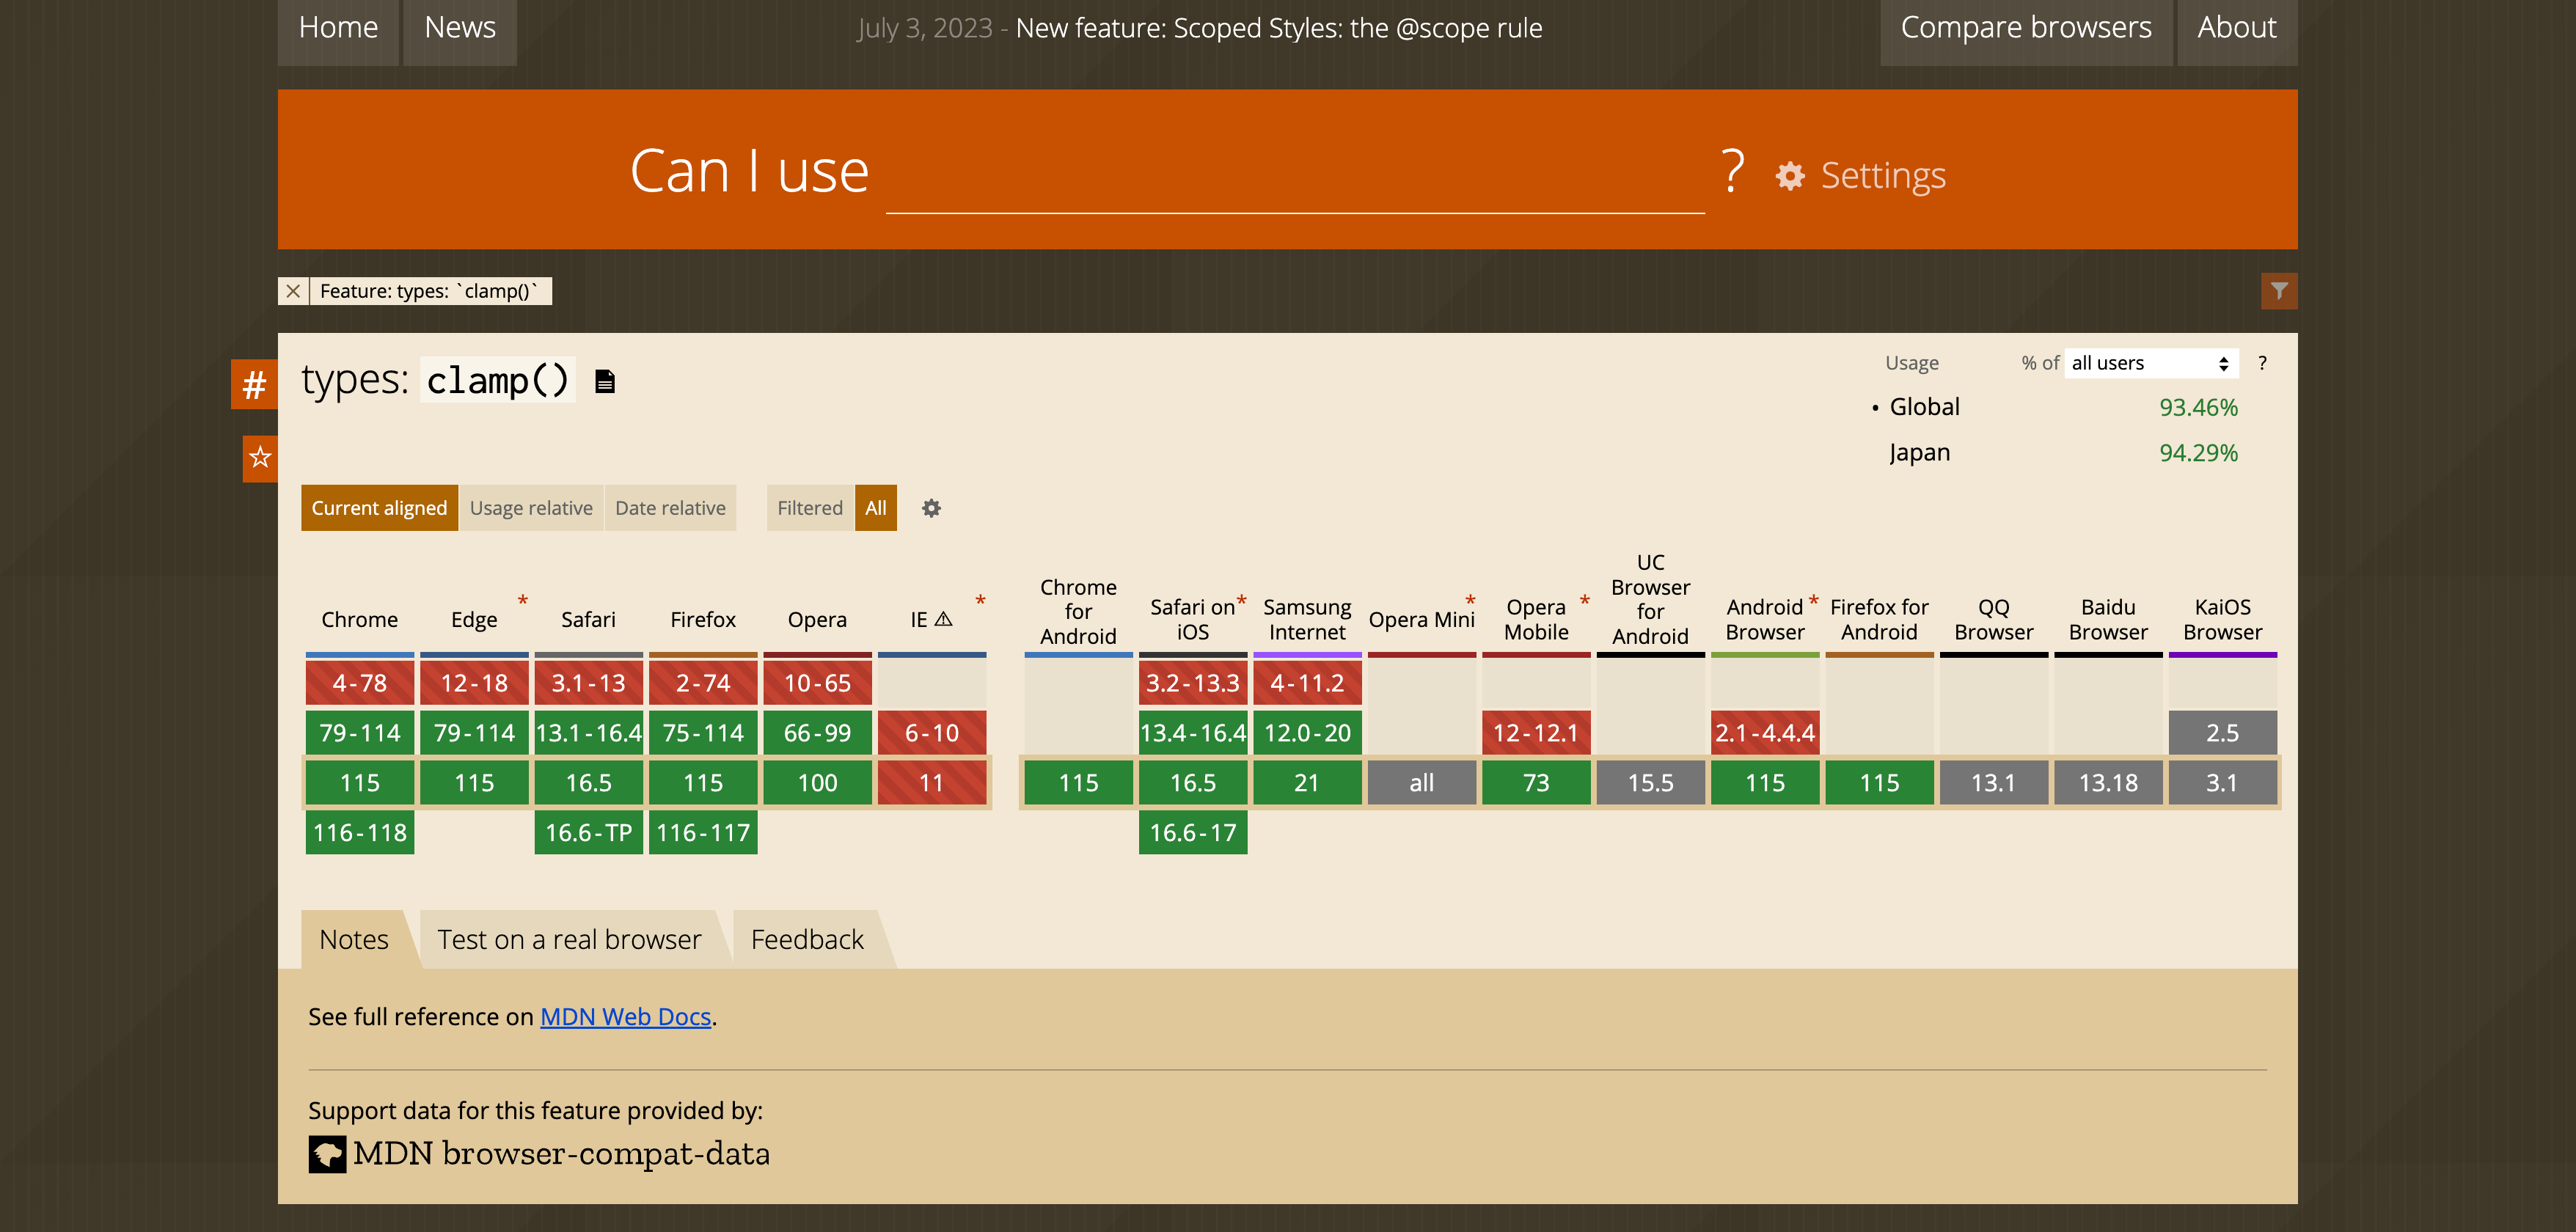Focus the Can I use search field

click(x=1294, y=180)
